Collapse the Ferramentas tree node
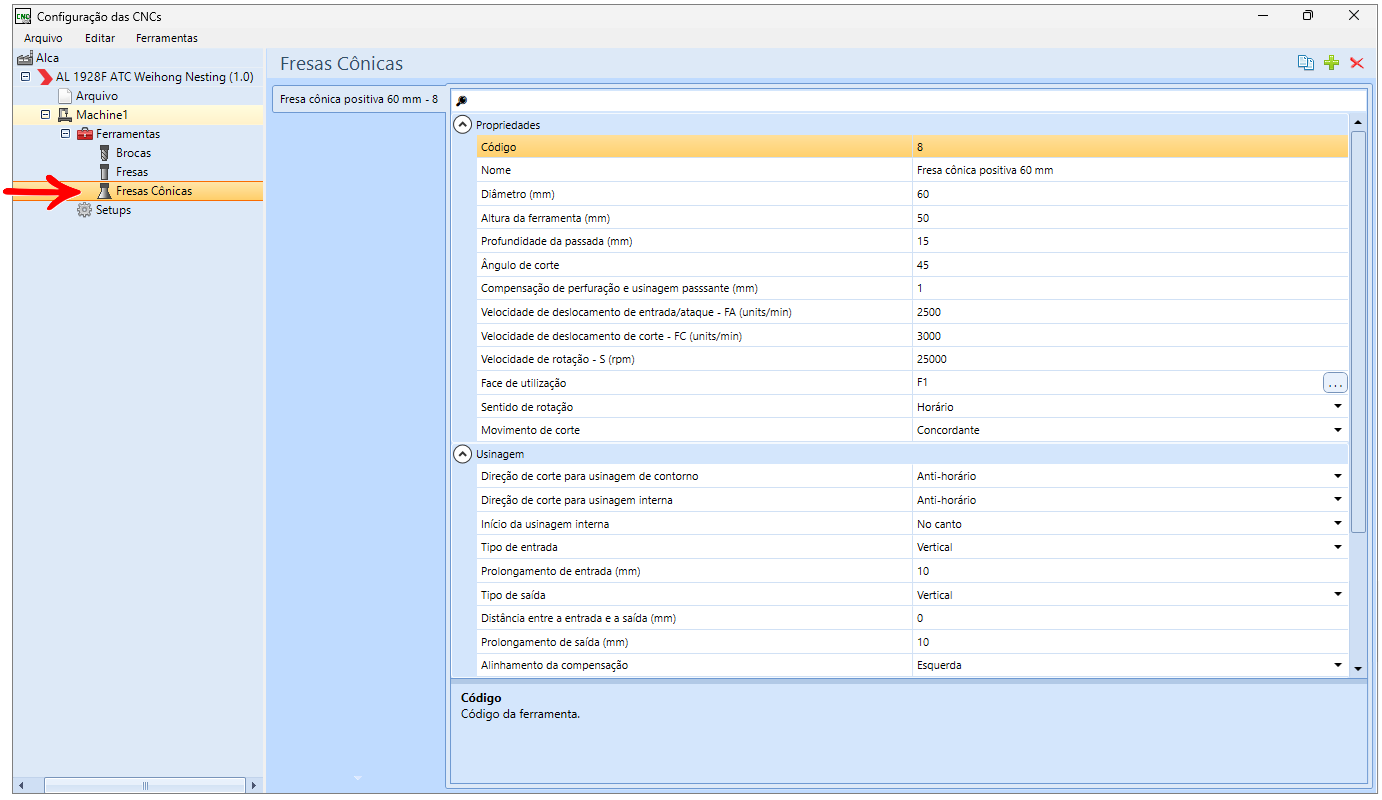 (65, 134)
